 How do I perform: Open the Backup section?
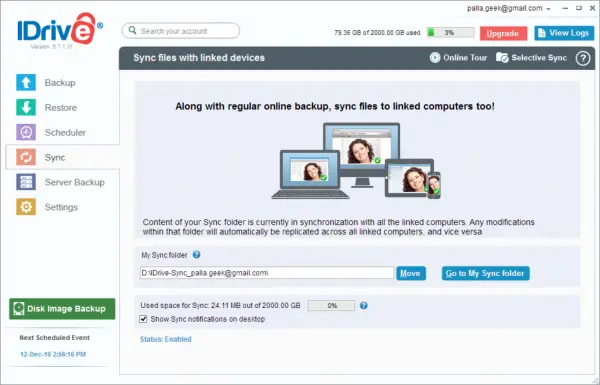[60, 83]
